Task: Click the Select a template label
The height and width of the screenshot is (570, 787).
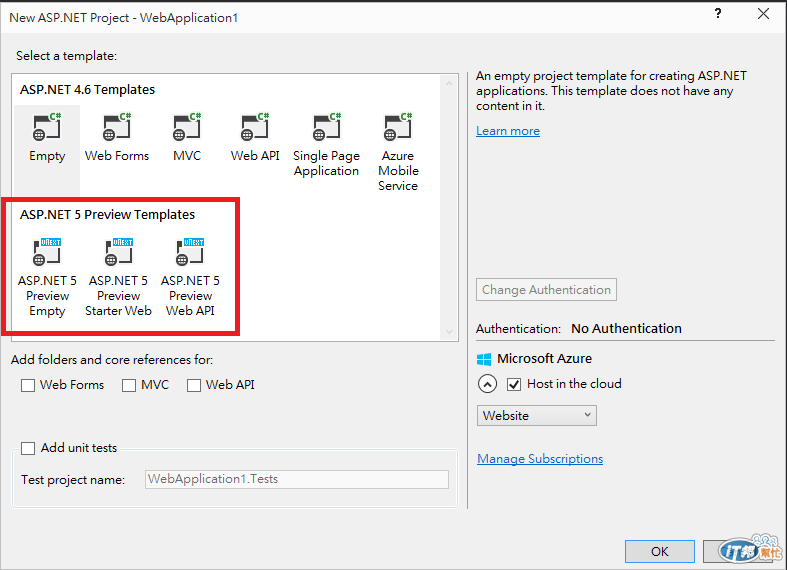Action: [x=66, y=56]
